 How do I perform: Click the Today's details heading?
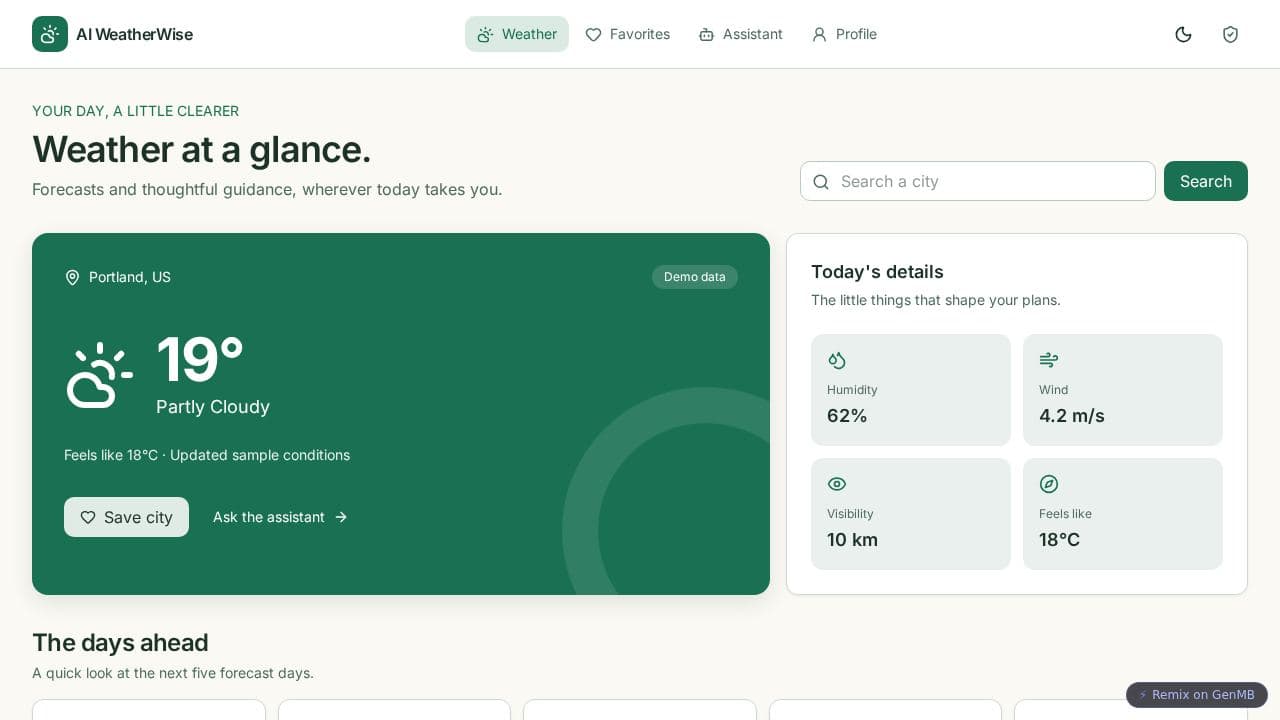coord(877,272)
